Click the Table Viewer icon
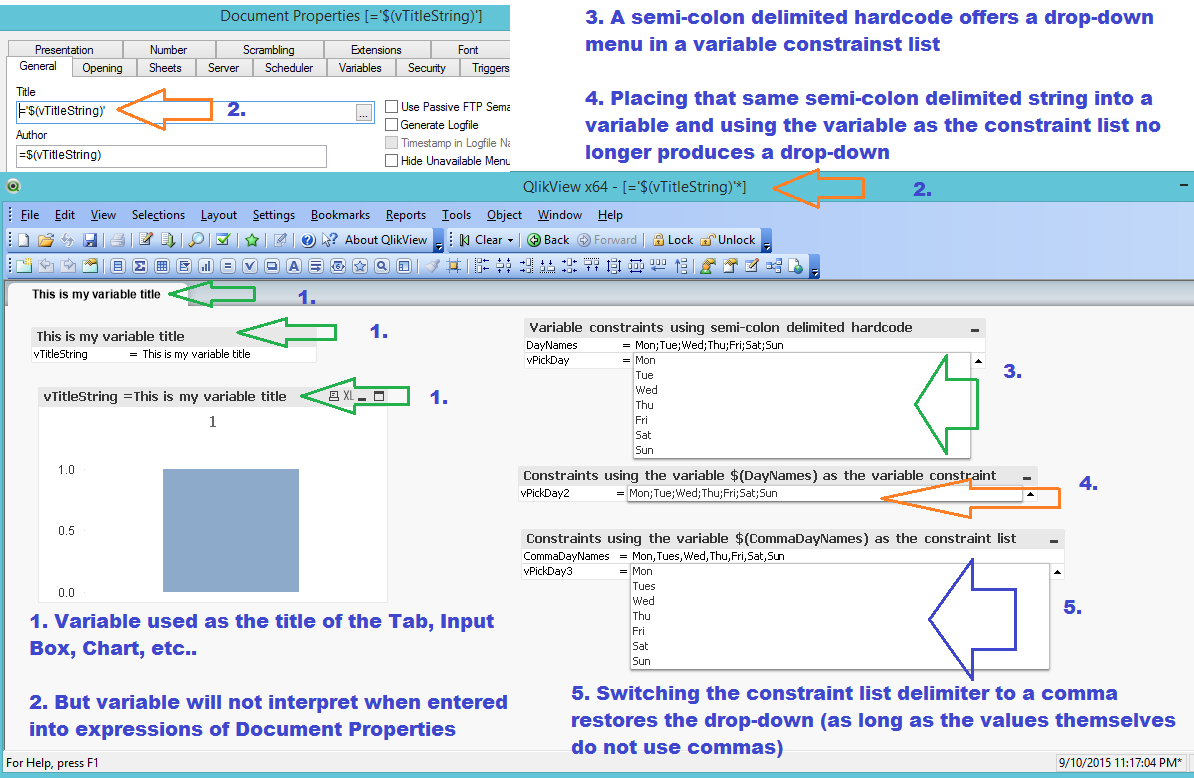The height and width of the screenshot is (778, 1194). click(774, 266)
